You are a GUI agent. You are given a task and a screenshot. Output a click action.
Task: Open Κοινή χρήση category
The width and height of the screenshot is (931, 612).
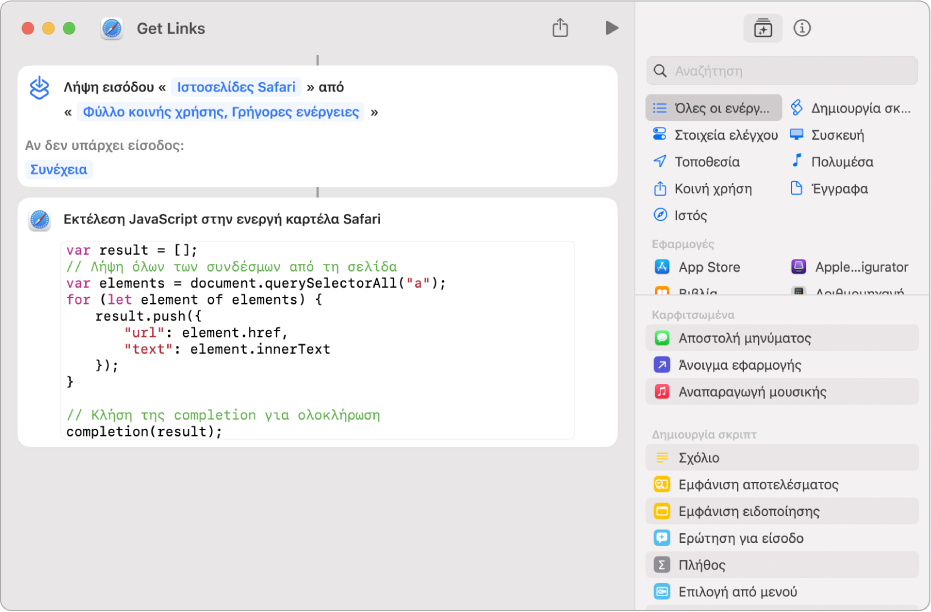tap(702, 189)
